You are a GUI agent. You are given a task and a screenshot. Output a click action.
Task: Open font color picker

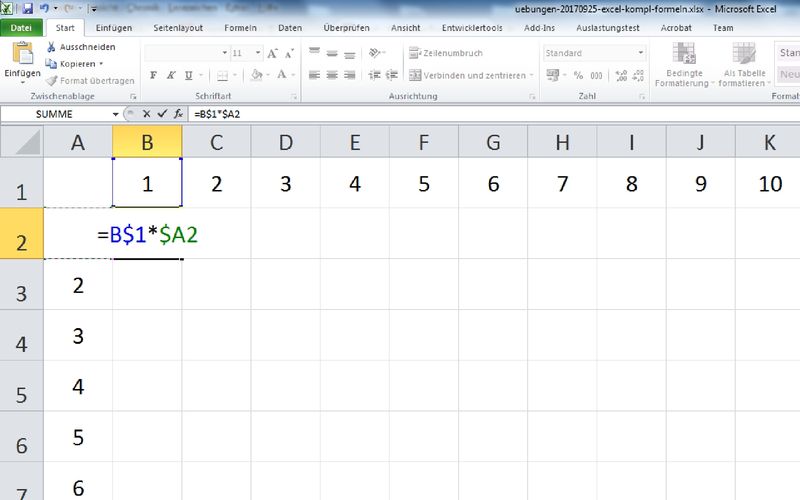[282, 76]
